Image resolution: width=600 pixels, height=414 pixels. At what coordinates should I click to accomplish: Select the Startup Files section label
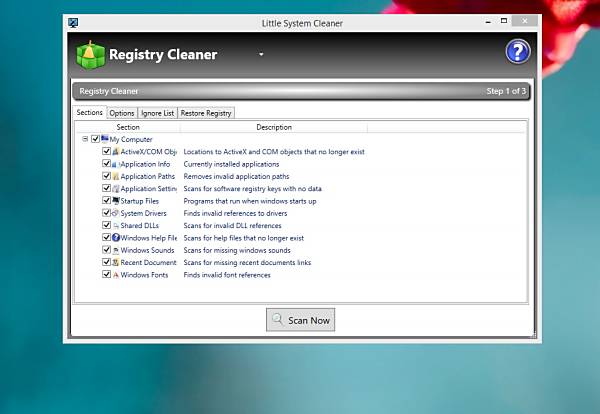pyautogui.click(x=139, y=201)
